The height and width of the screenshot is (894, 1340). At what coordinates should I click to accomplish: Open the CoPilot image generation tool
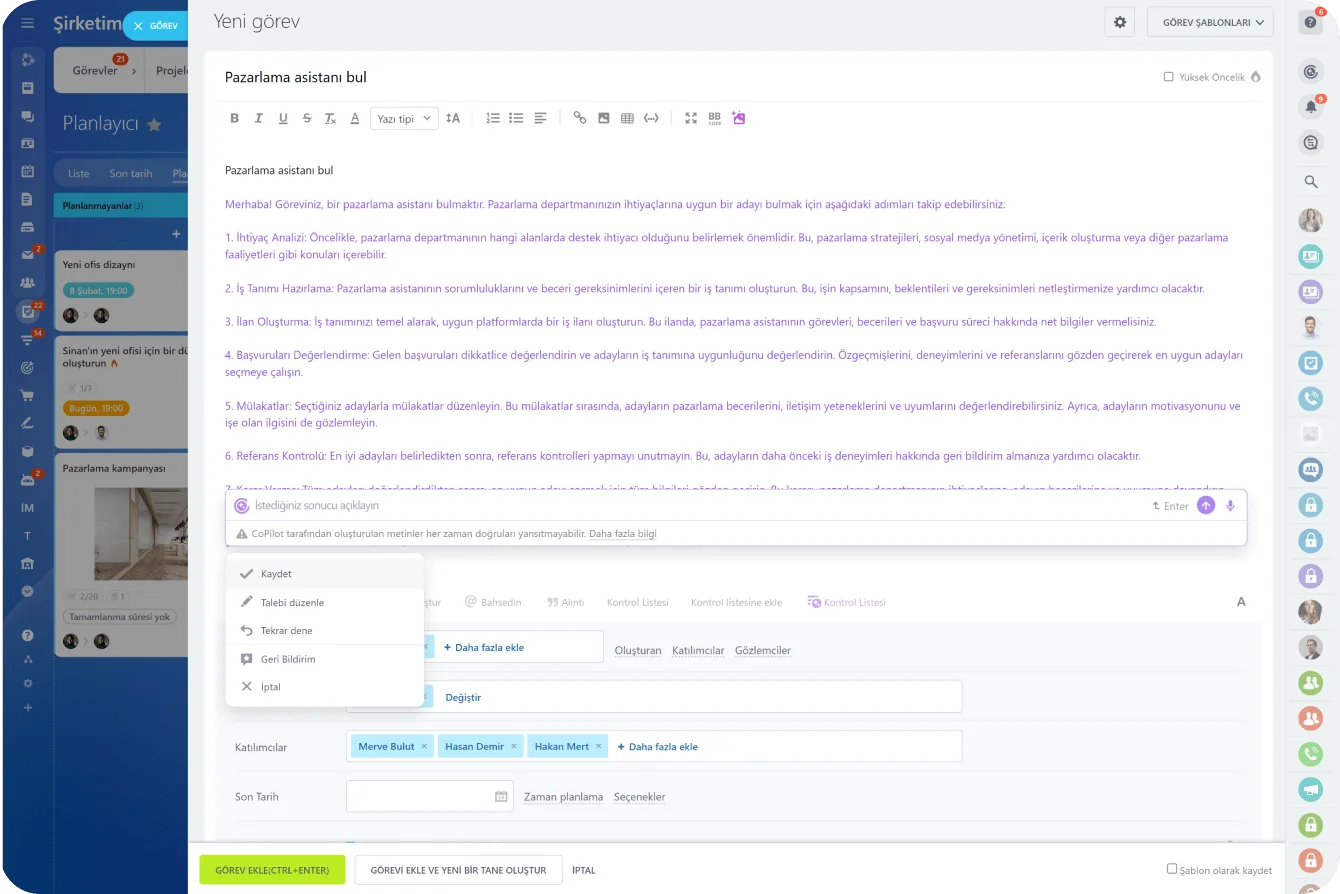[738, 117]
